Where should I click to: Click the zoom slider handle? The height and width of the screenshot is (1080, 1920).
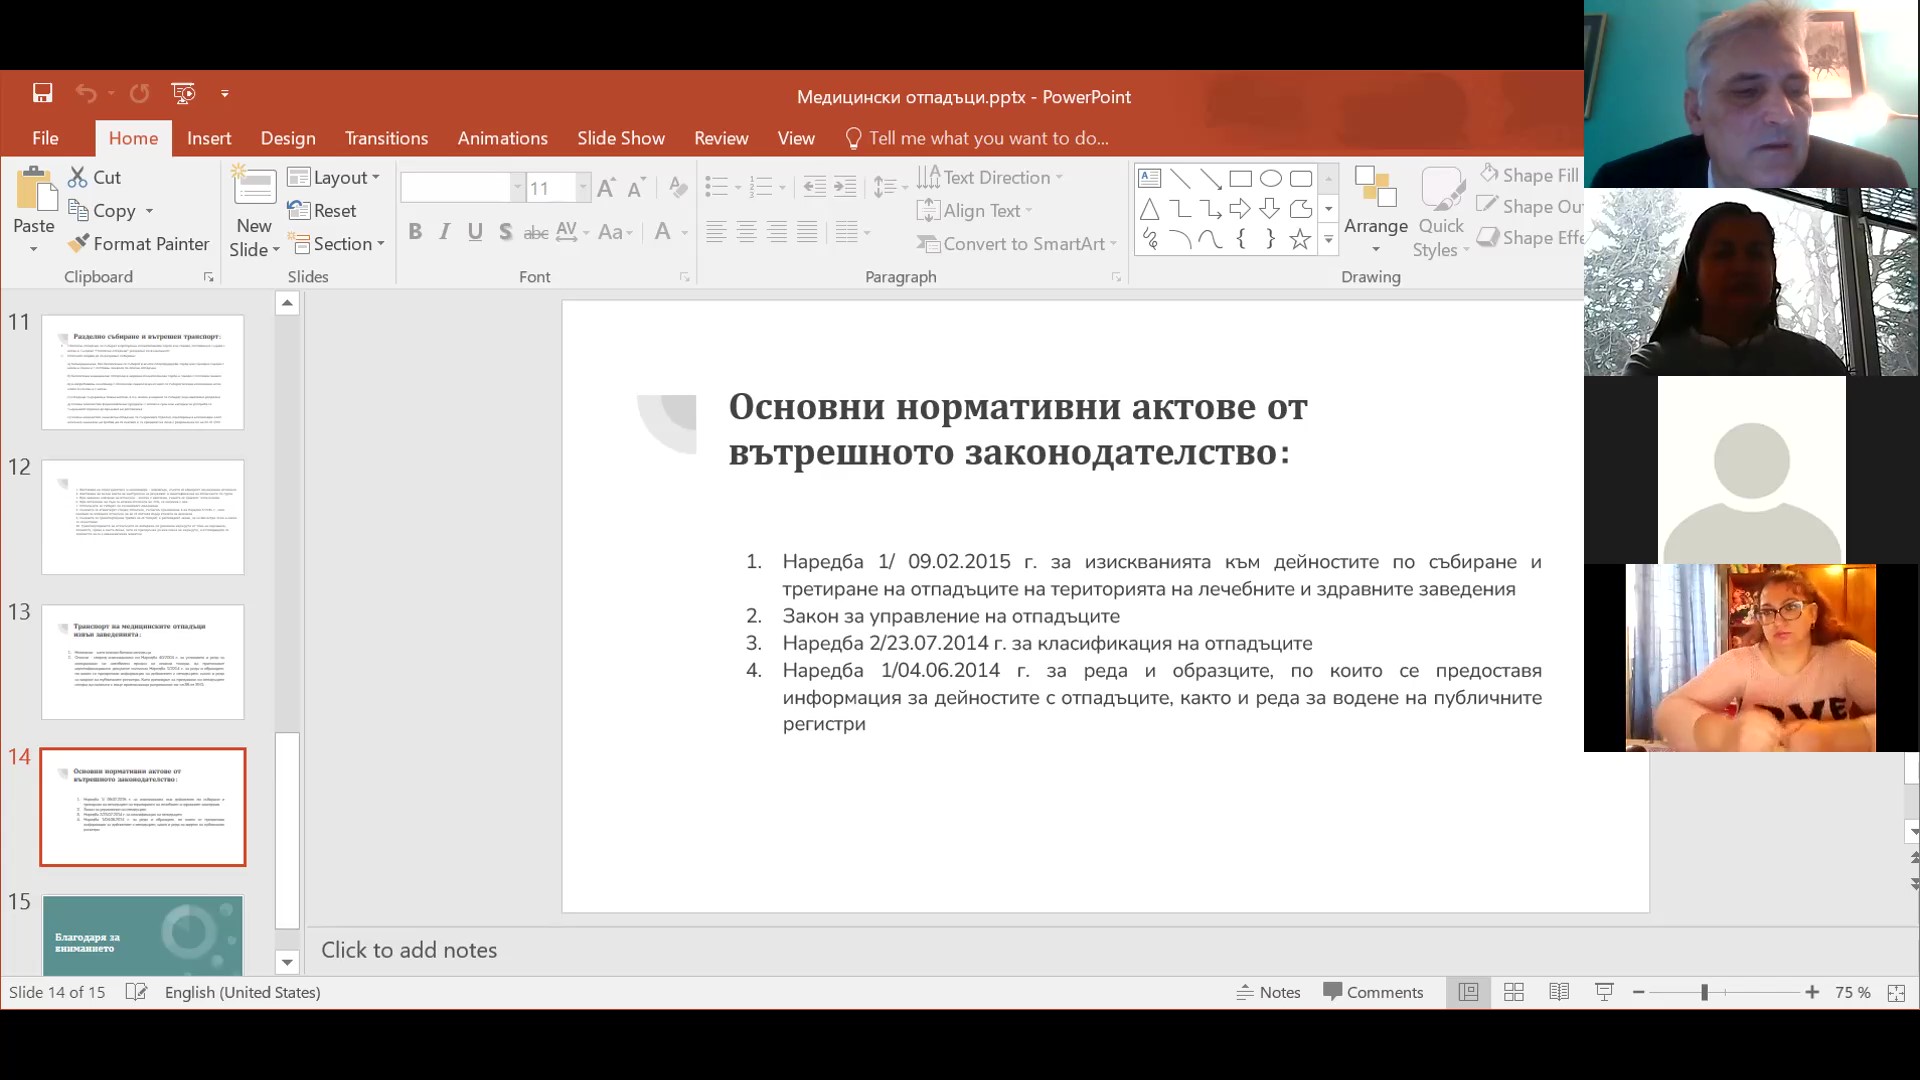coord(1704,992)
